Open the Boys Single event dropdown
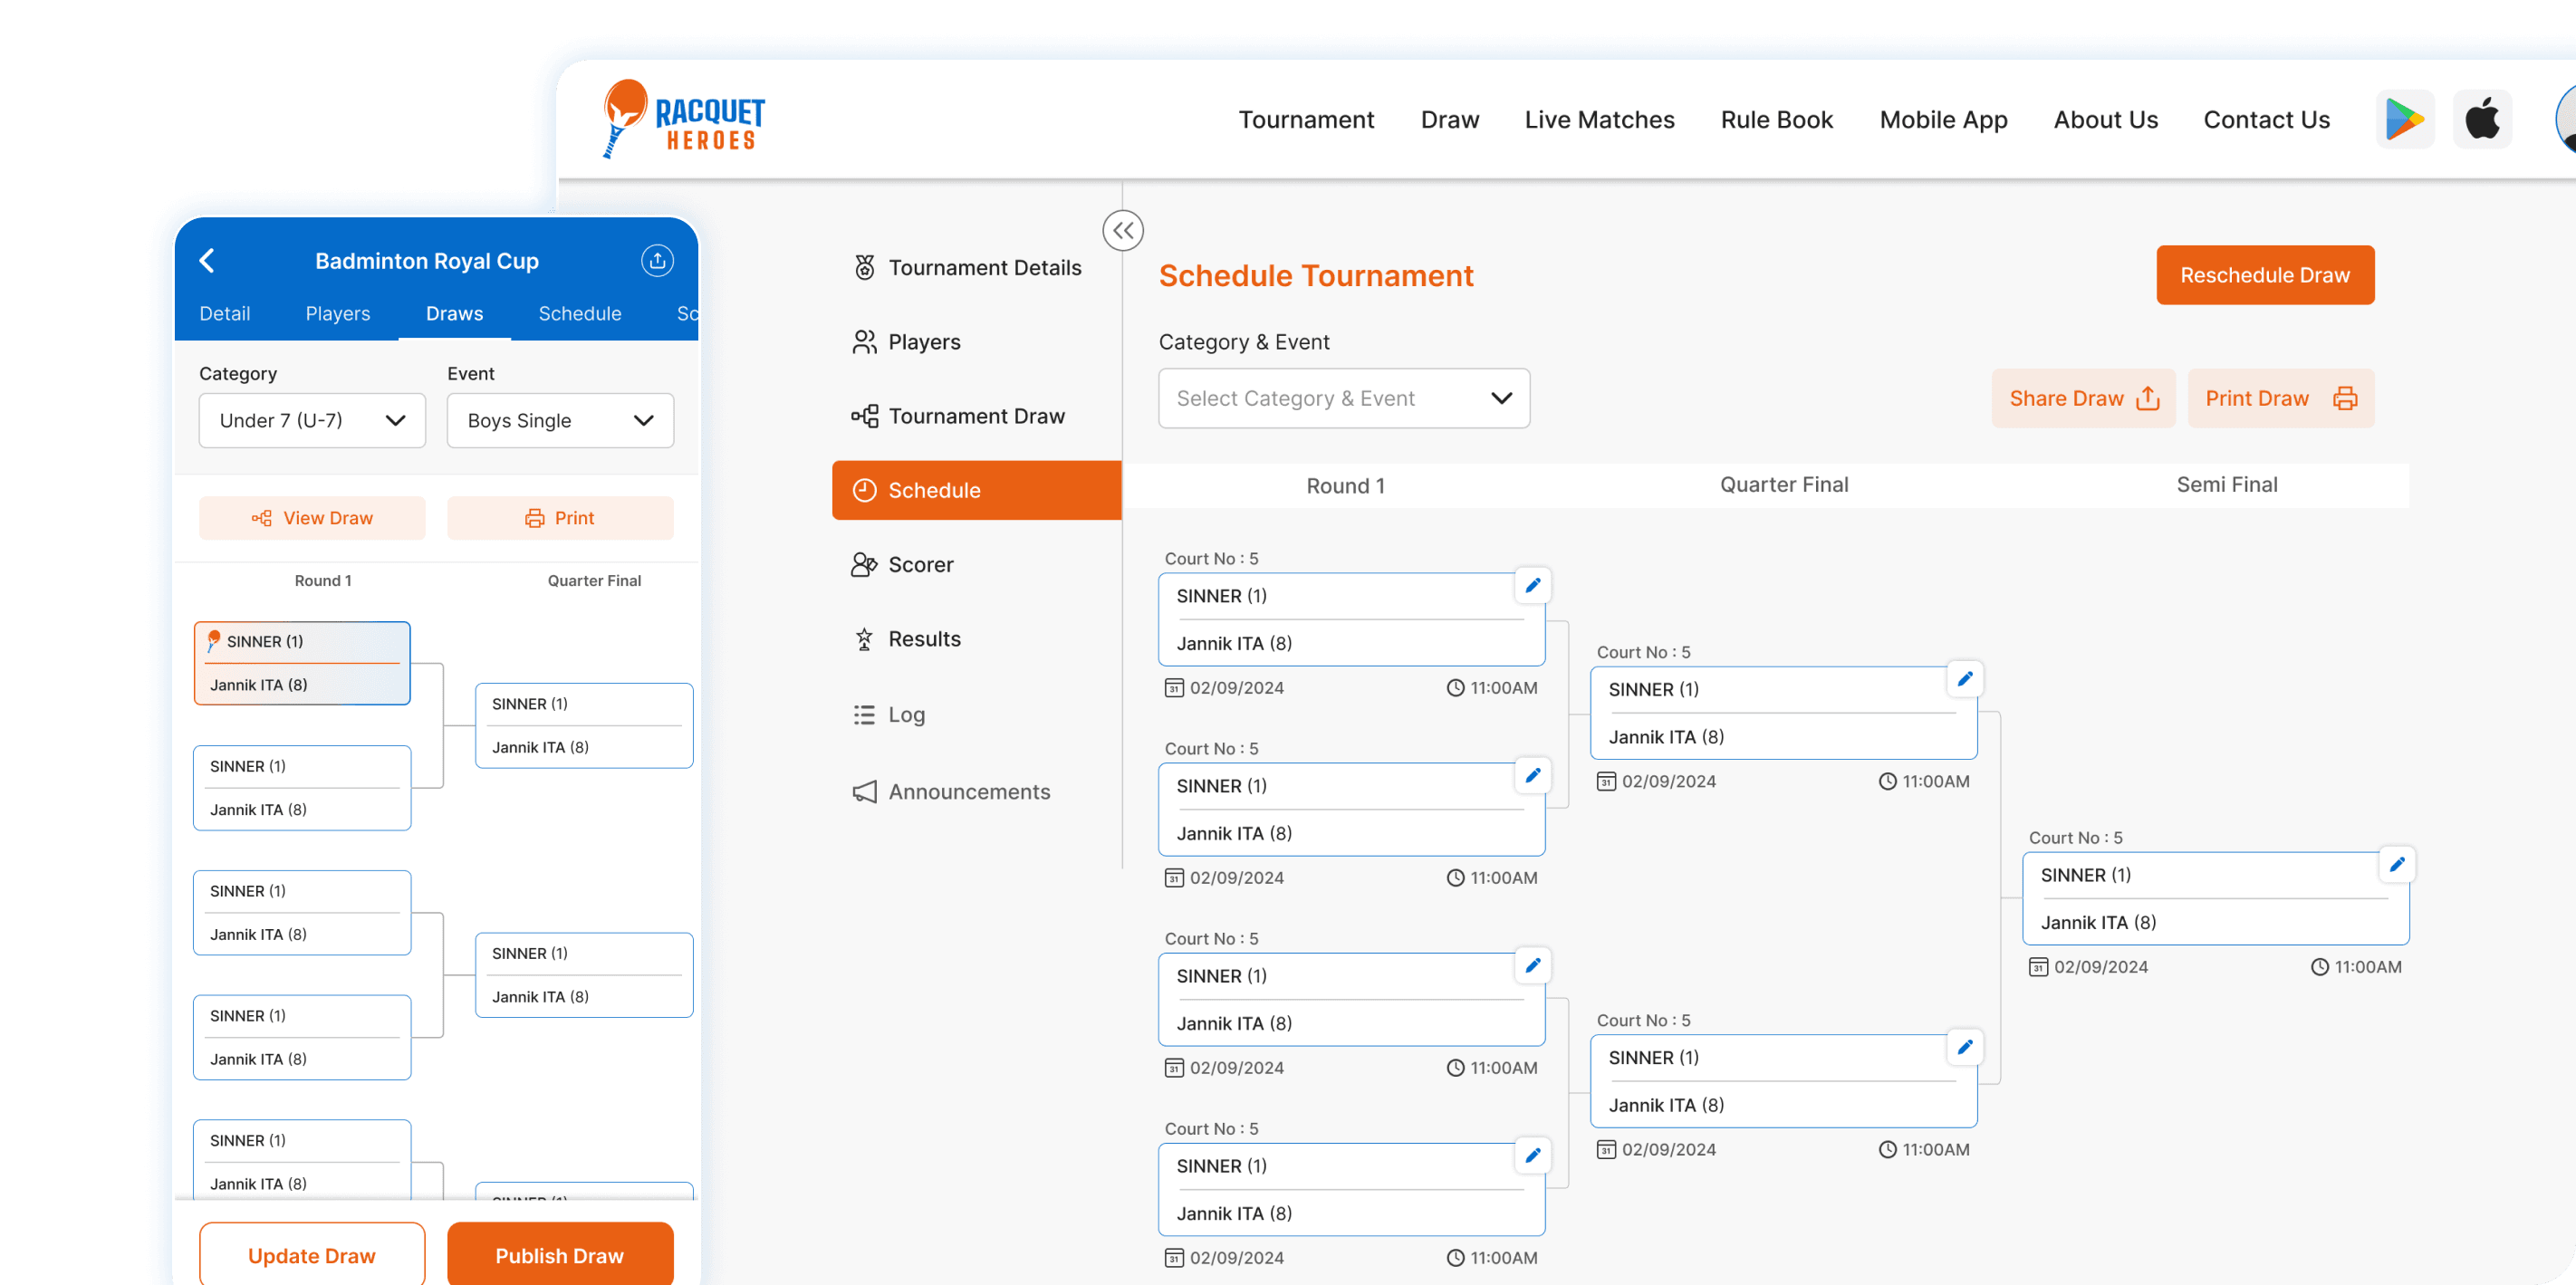The image size is (2576, 1285). (560, 421)
